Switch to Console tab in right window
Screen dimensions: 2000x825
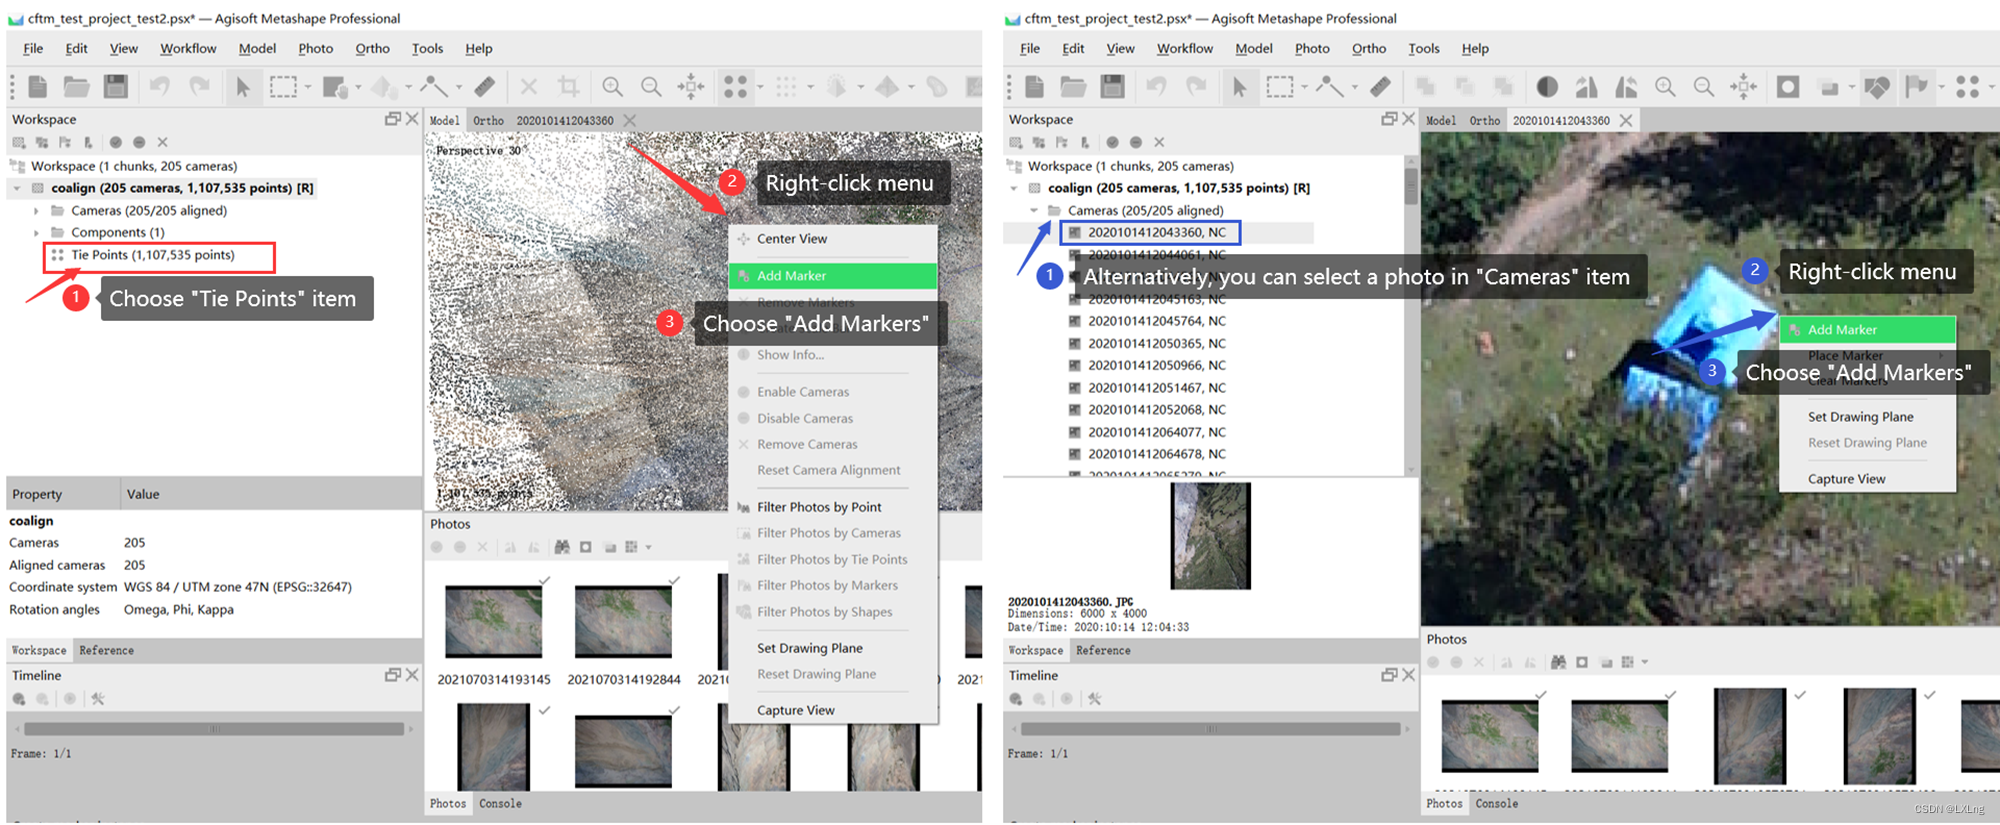tap(1496, 804)
